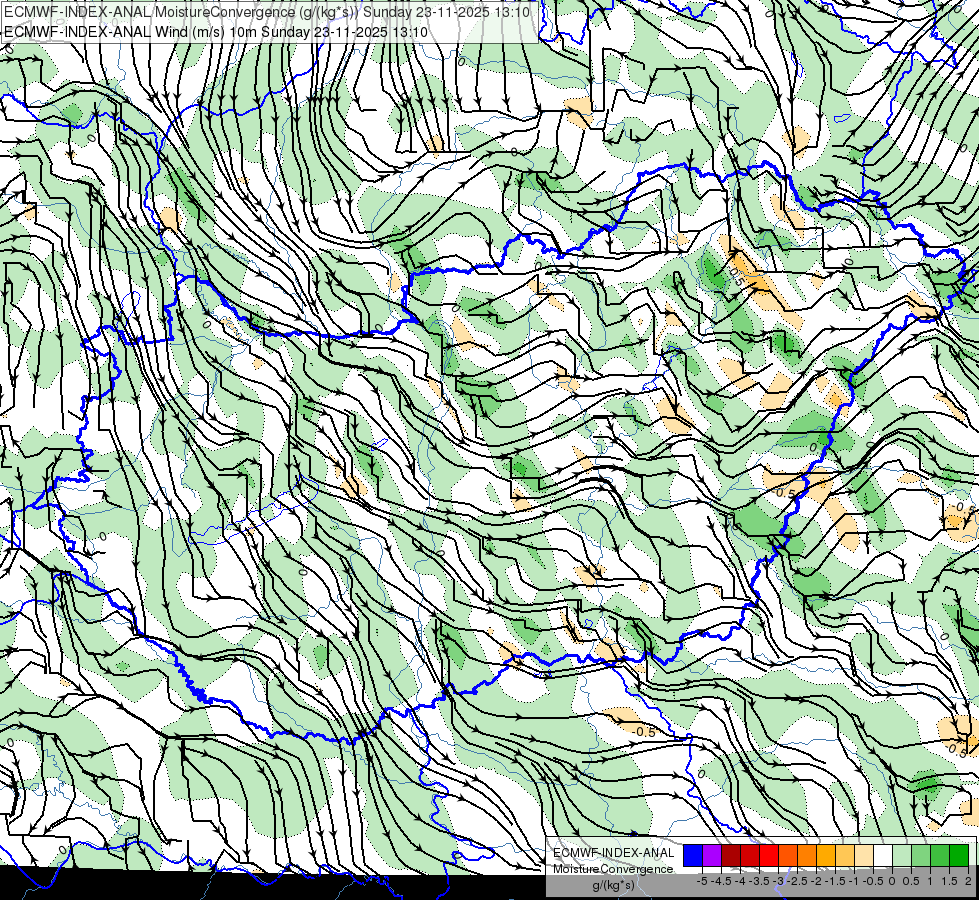Viewport: 979px width, 900px height.
Task: Click the amber-yellow swatch between -2 and -1.5
Action: [x=825, y=856]
